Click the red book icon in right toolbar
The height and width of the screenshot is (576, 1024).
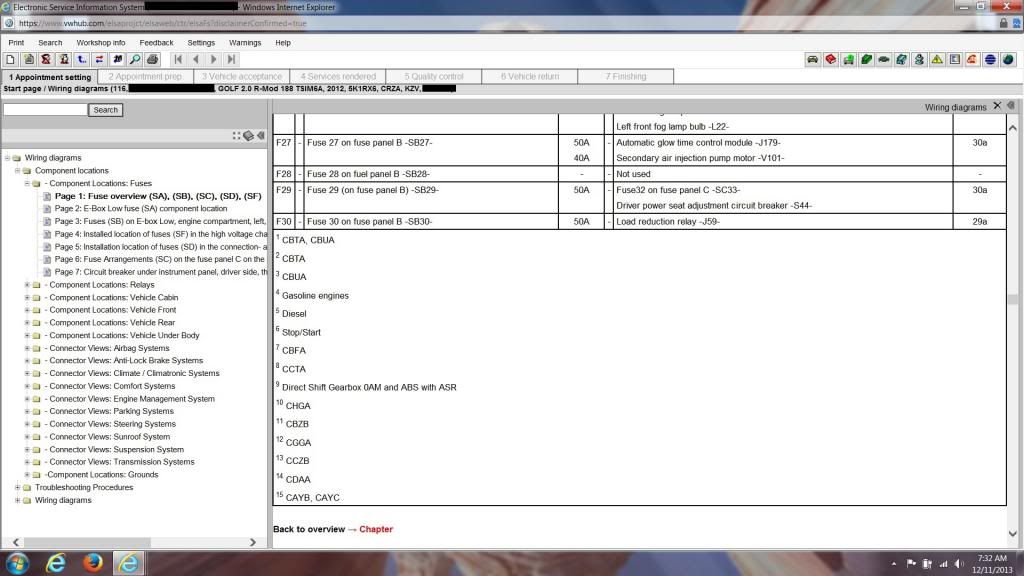[x=831, y=59]
